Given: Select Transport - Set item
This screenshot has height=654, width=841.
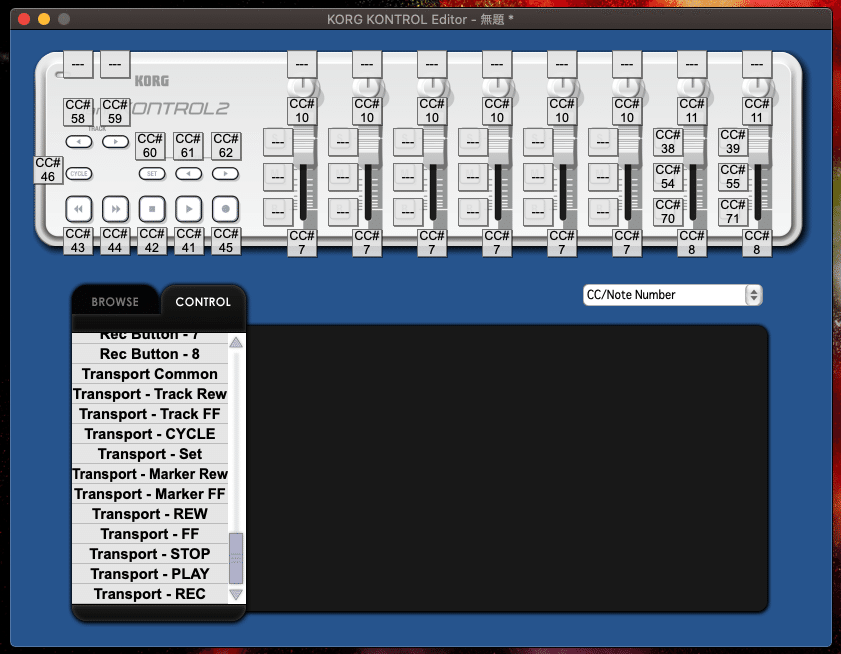Looking at the screenshot, I should (150, 454).
